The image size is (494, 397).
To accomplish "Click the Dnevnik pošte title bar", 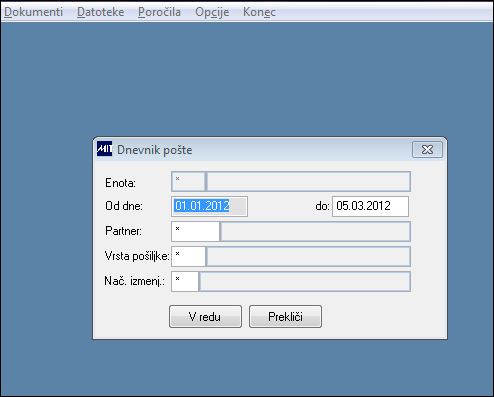I will pyautogui.click(x=260, y=150).
